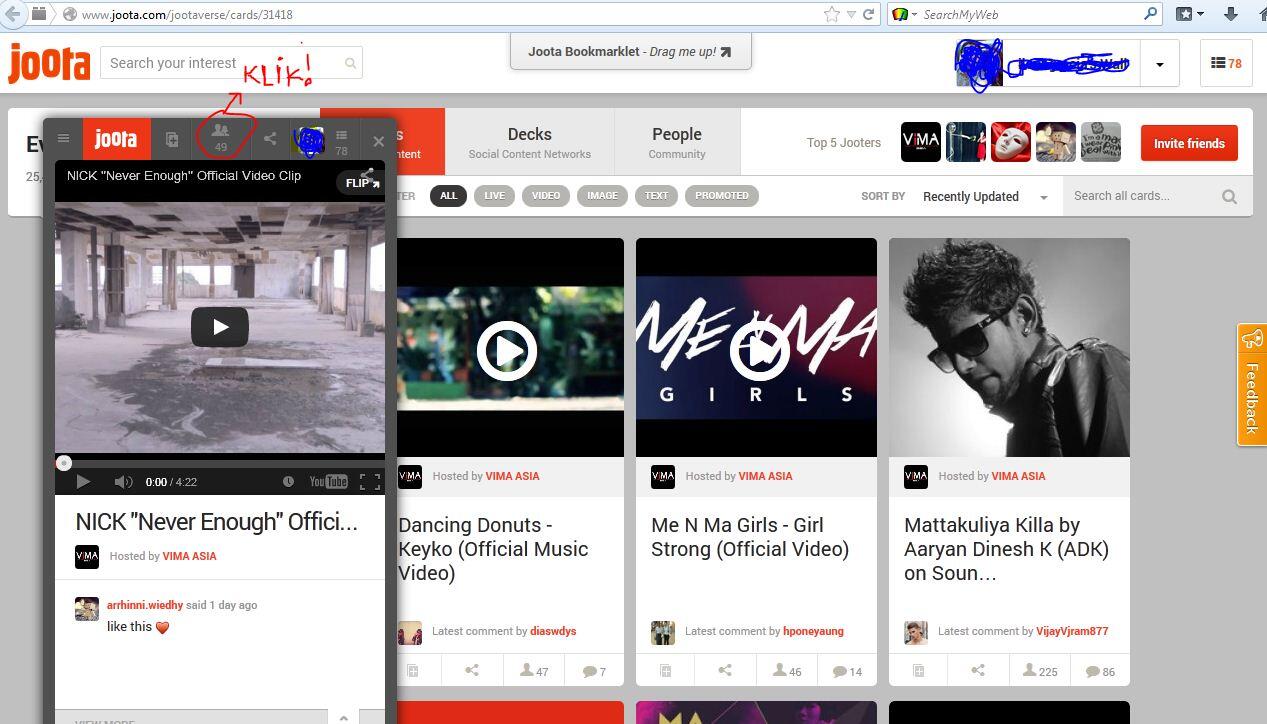Add Me N Ma Girls card to deck
The image size is (1267, 724).
coord(665,671)
